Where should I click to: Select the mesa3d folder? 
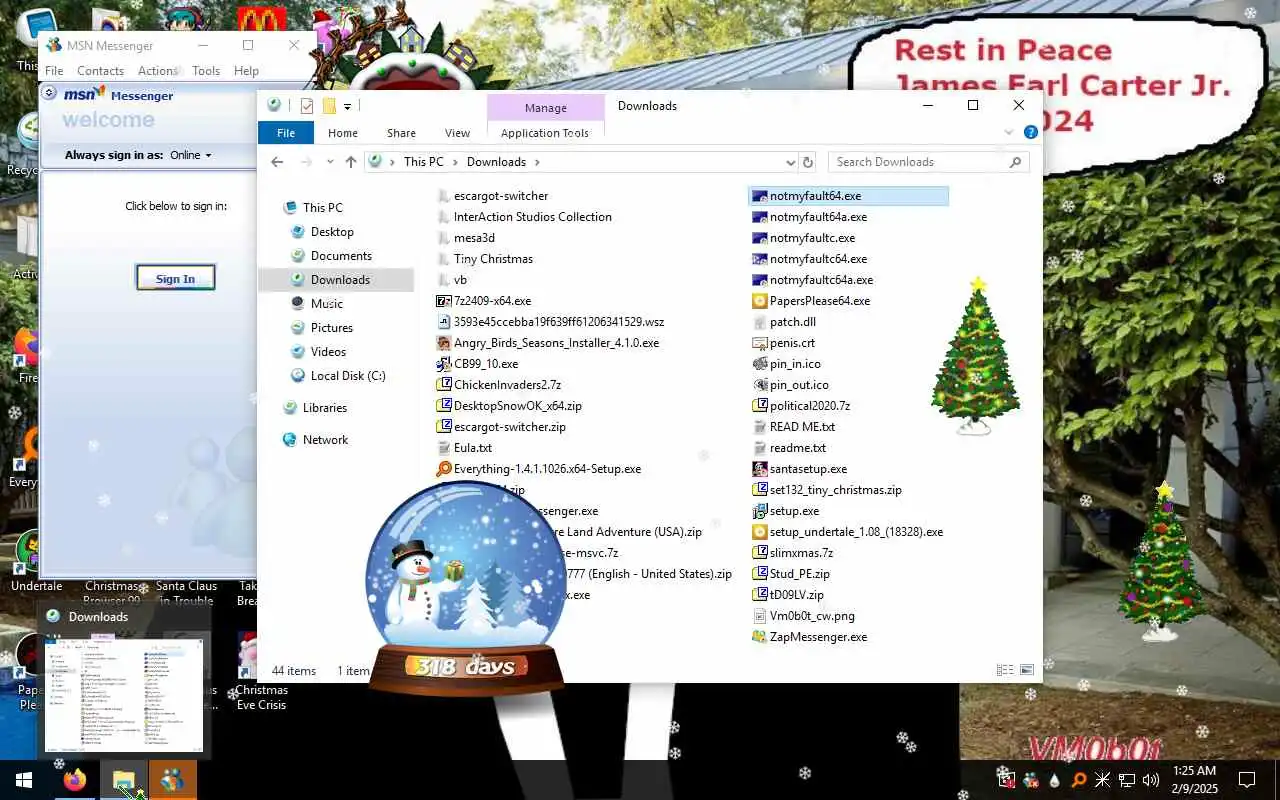click(x=466, y=238)
